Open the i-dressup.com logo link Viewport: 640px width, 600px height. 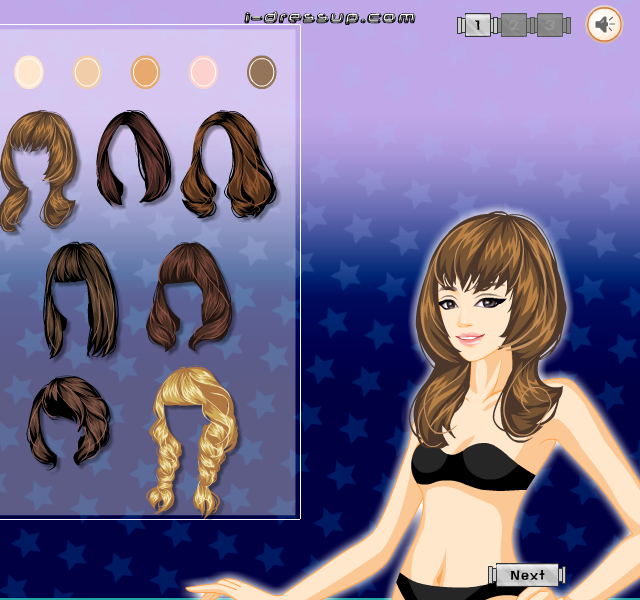(x=330, y=18)
